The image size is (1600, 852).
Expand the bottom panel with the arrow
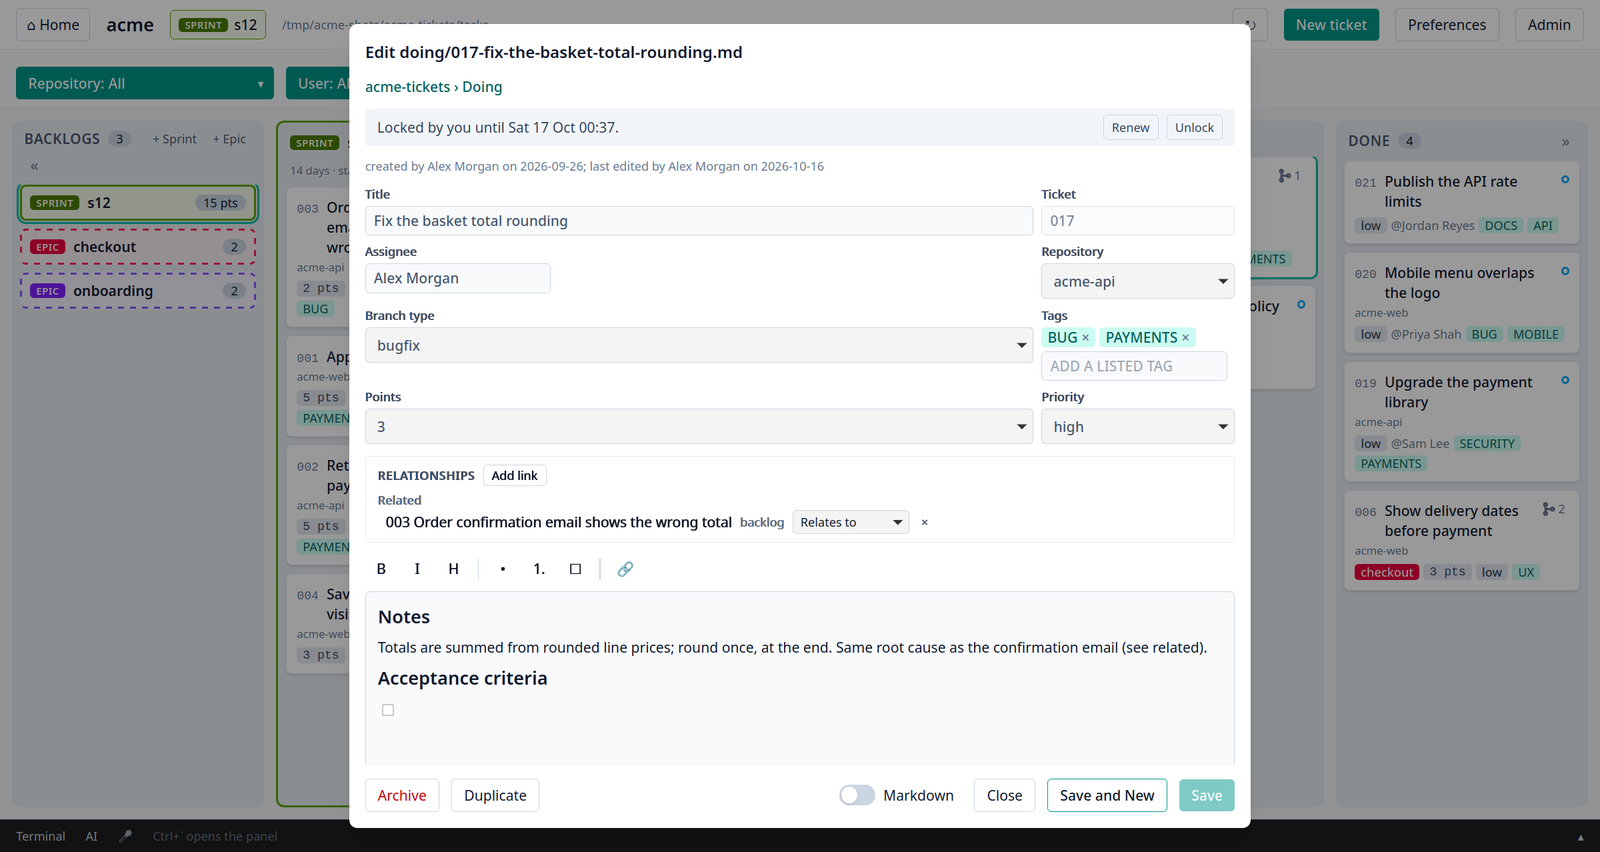tap(1580, 837)
